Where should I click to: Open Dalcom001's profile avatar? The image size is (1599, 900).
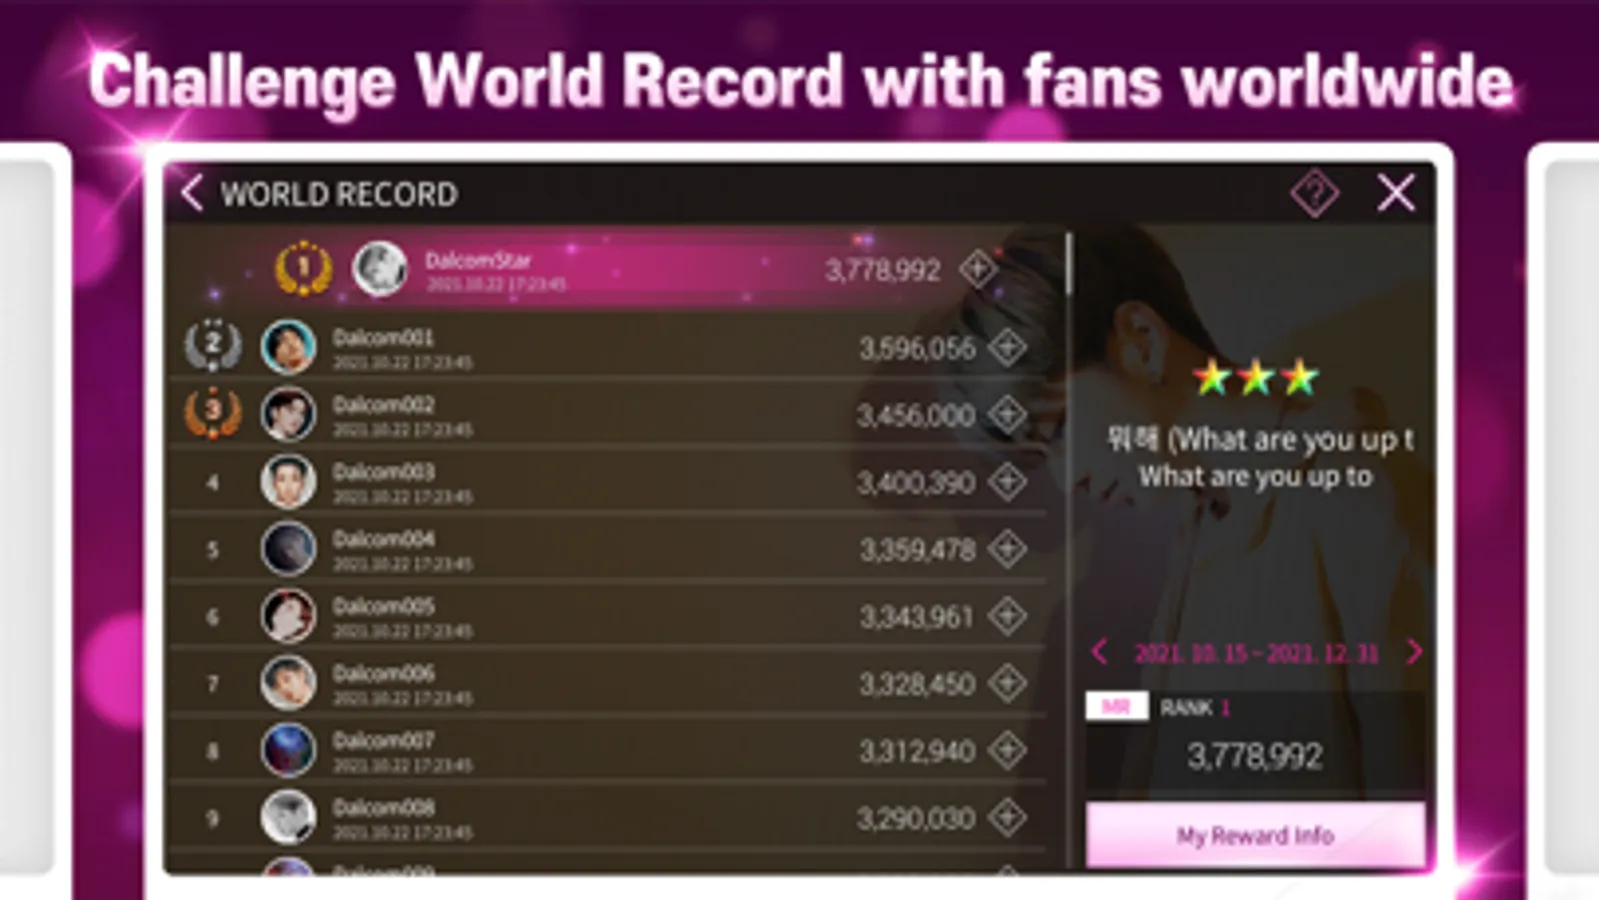coord(288,347)
